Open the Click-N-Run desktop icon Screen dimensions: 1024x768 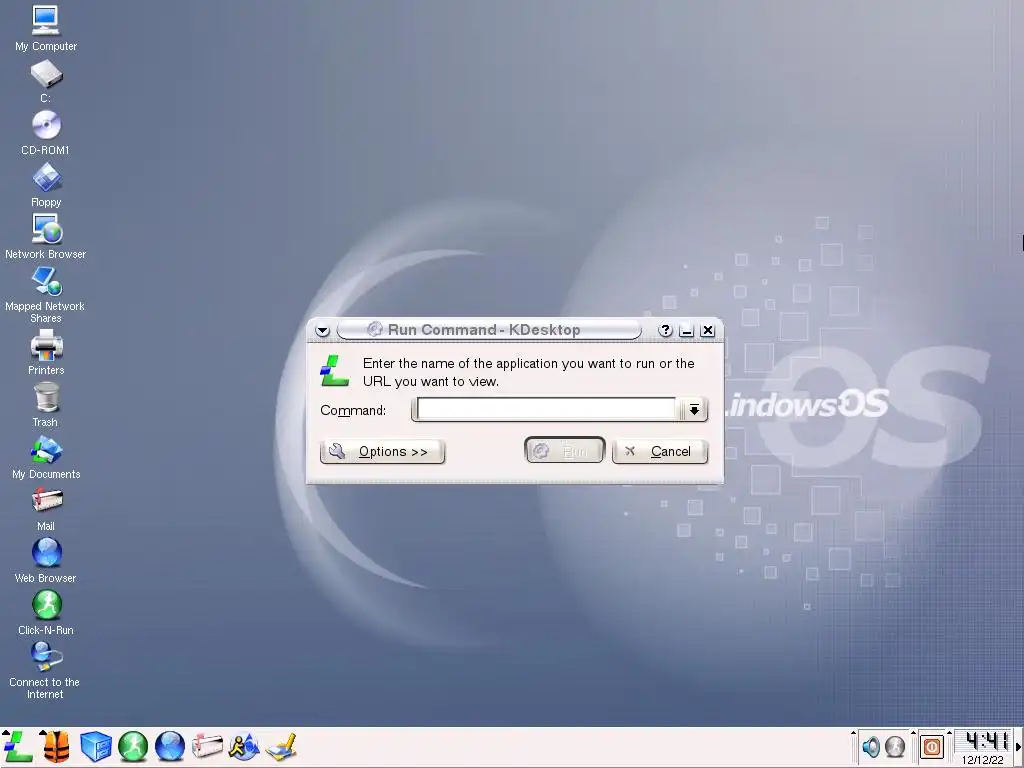[x=46, y=613]
